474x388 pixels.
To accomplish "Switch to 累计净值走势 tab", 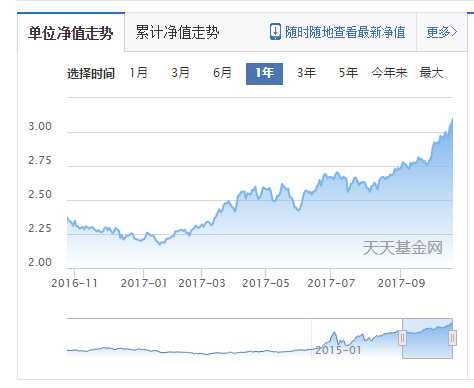I will pos(177,33).
